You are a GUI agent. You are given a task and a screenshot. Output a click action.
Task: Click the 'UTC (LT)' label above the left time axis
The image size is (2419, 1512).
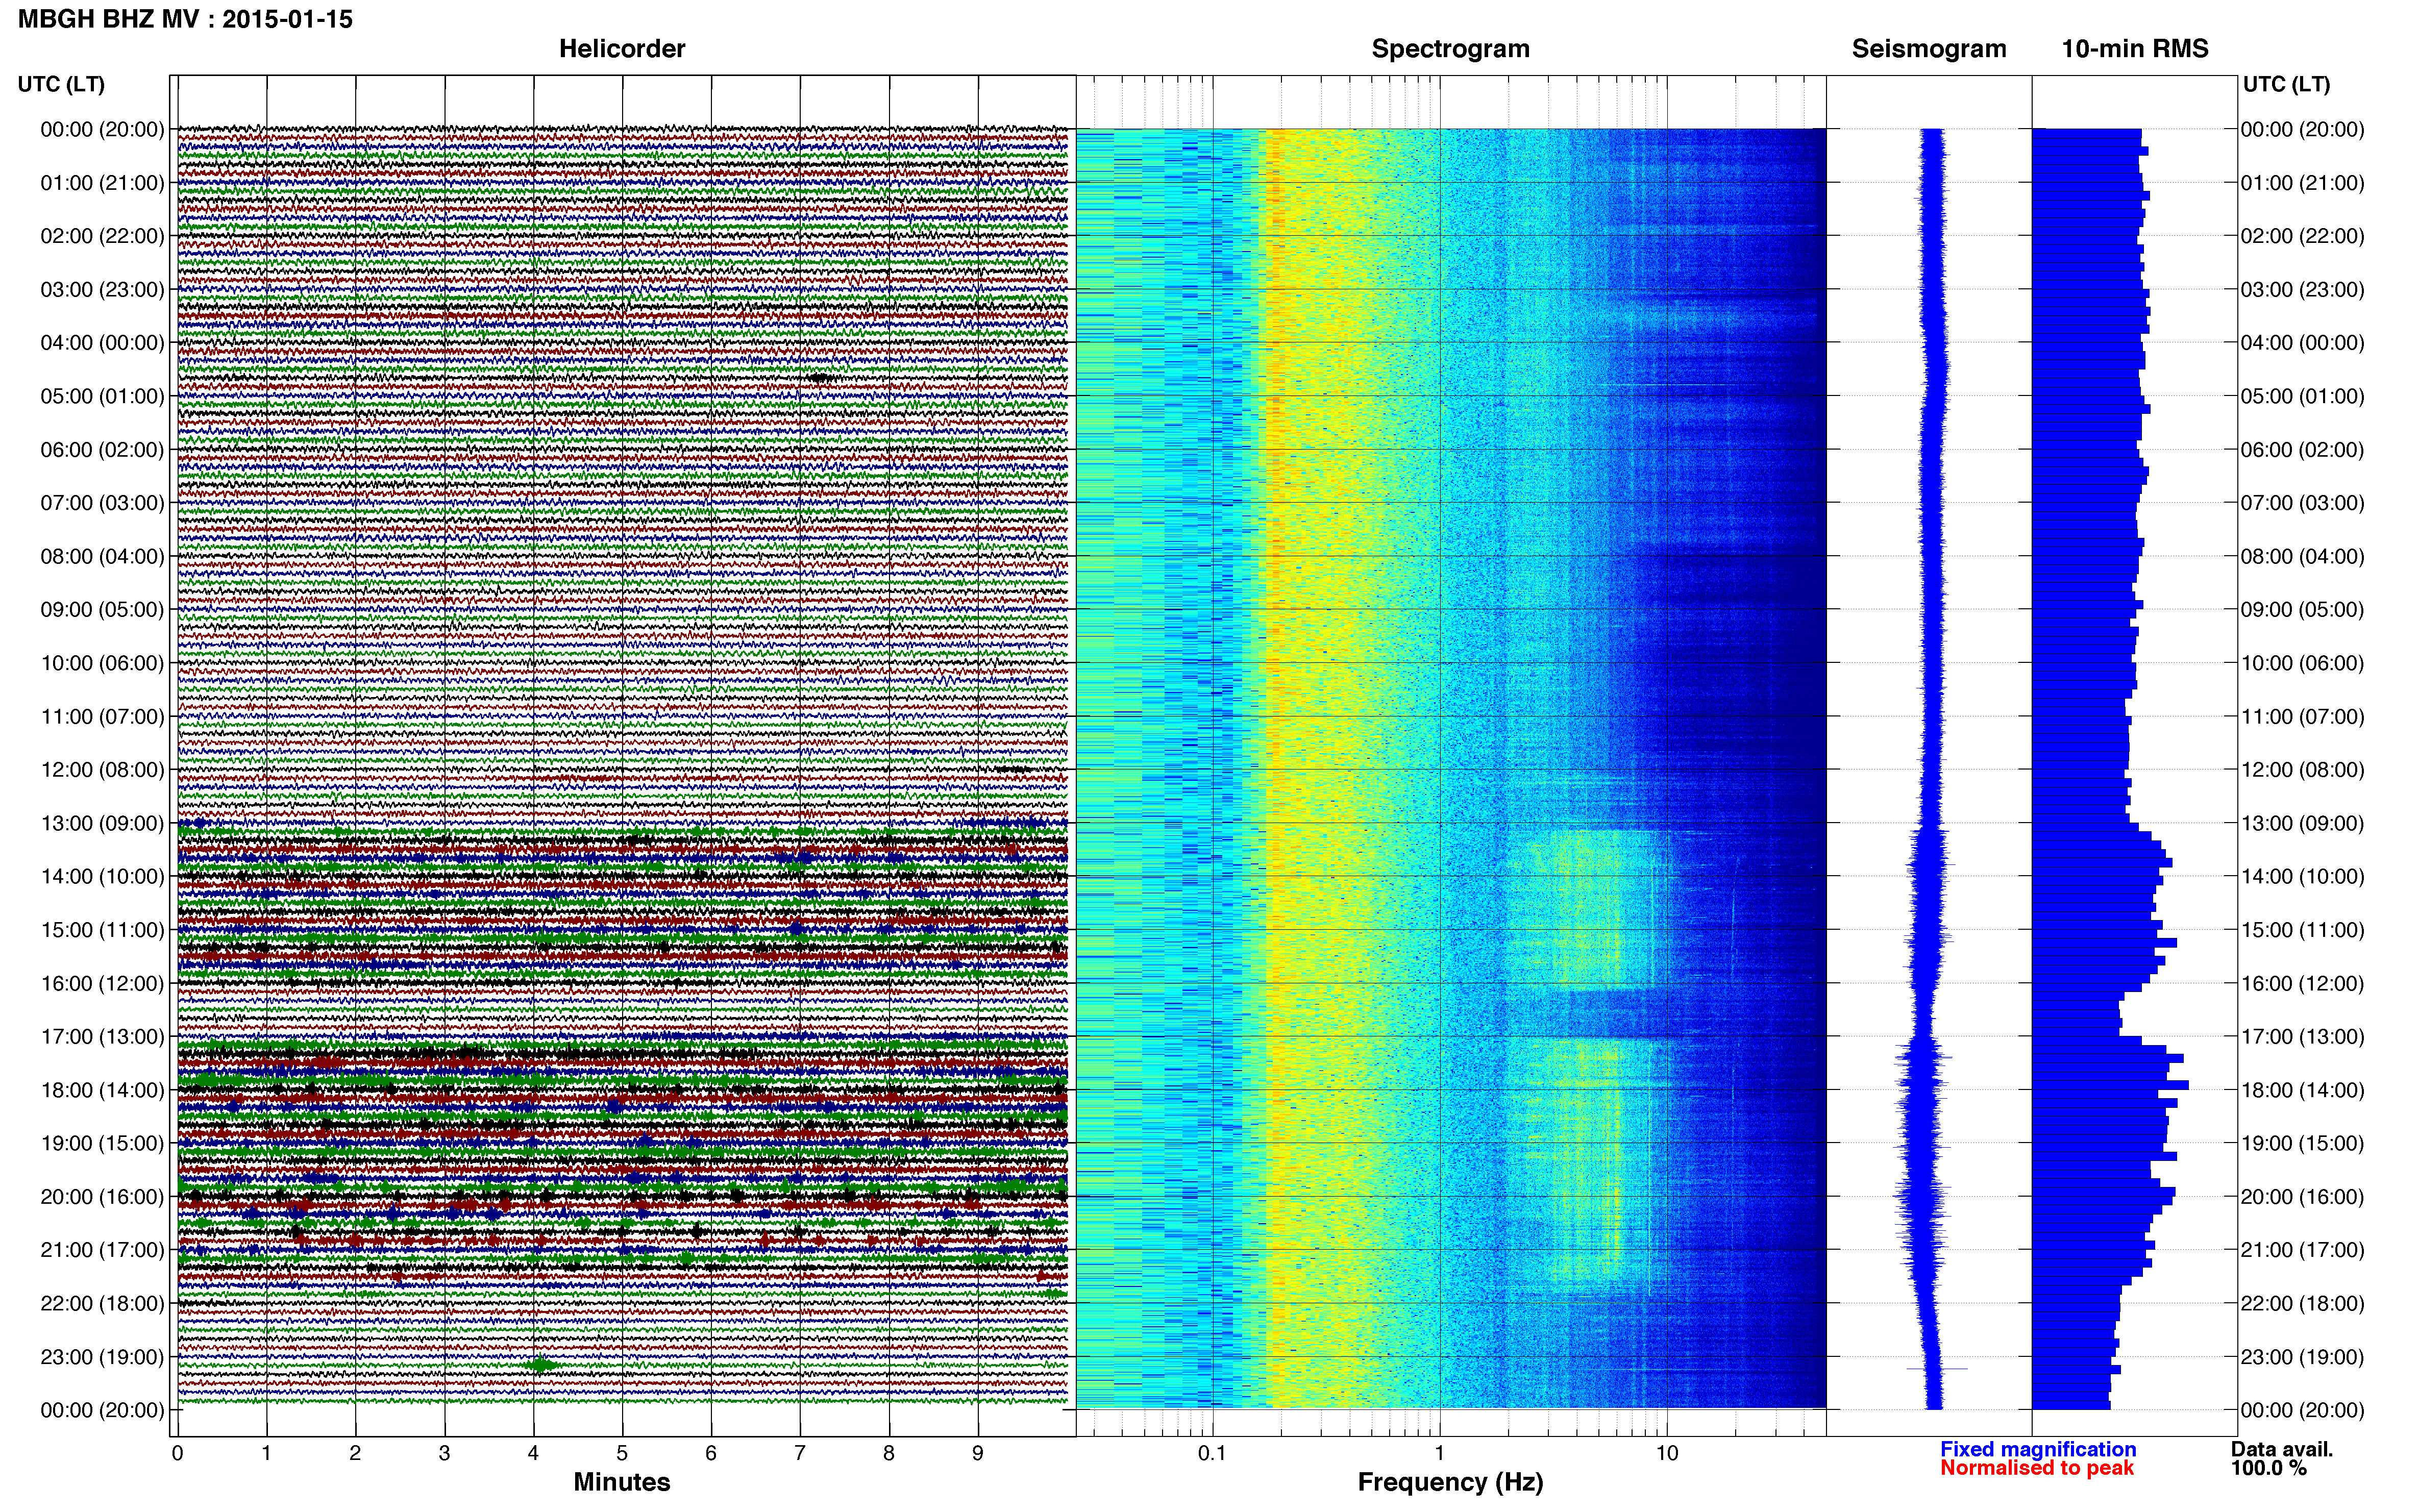[61, 84]
